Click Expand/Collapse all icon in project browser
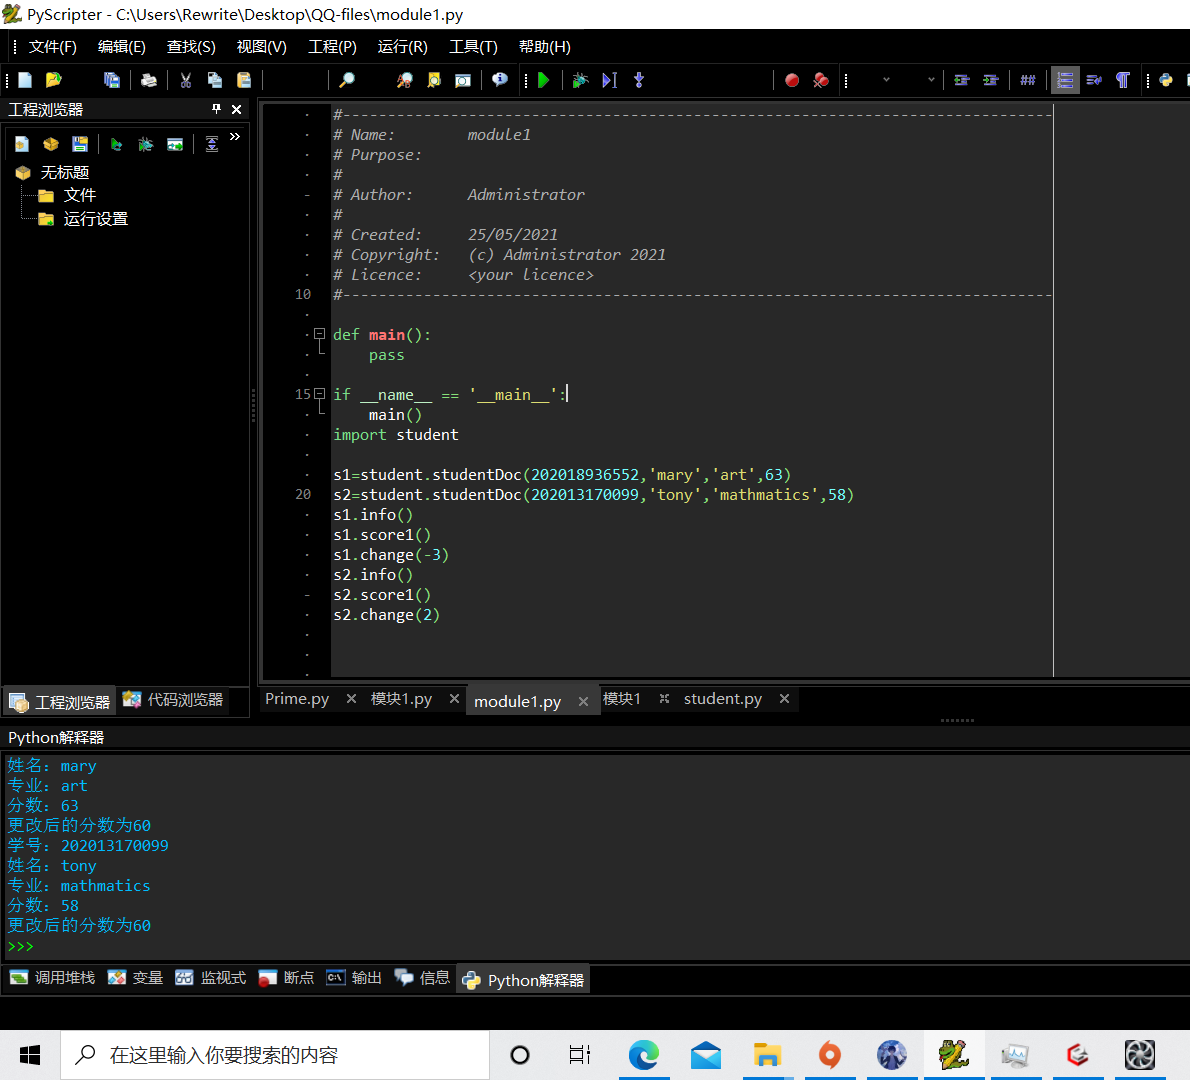Screen dimensions: 1190x1080 212,144
